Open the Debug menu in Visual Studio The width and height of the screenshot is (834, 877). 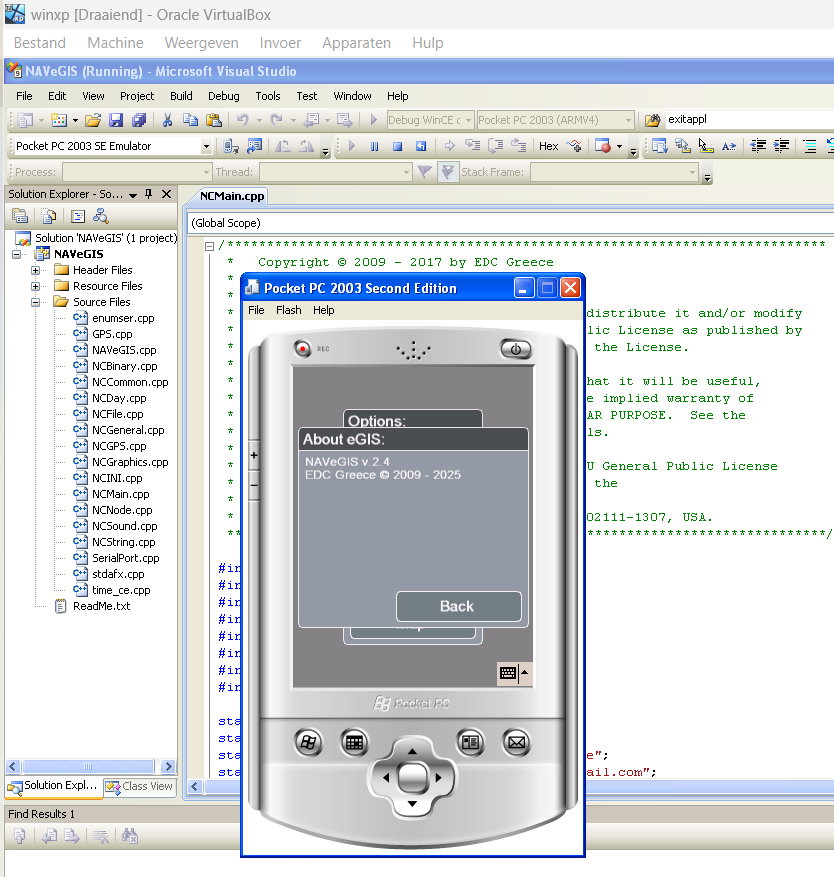(x=224, y=96)
